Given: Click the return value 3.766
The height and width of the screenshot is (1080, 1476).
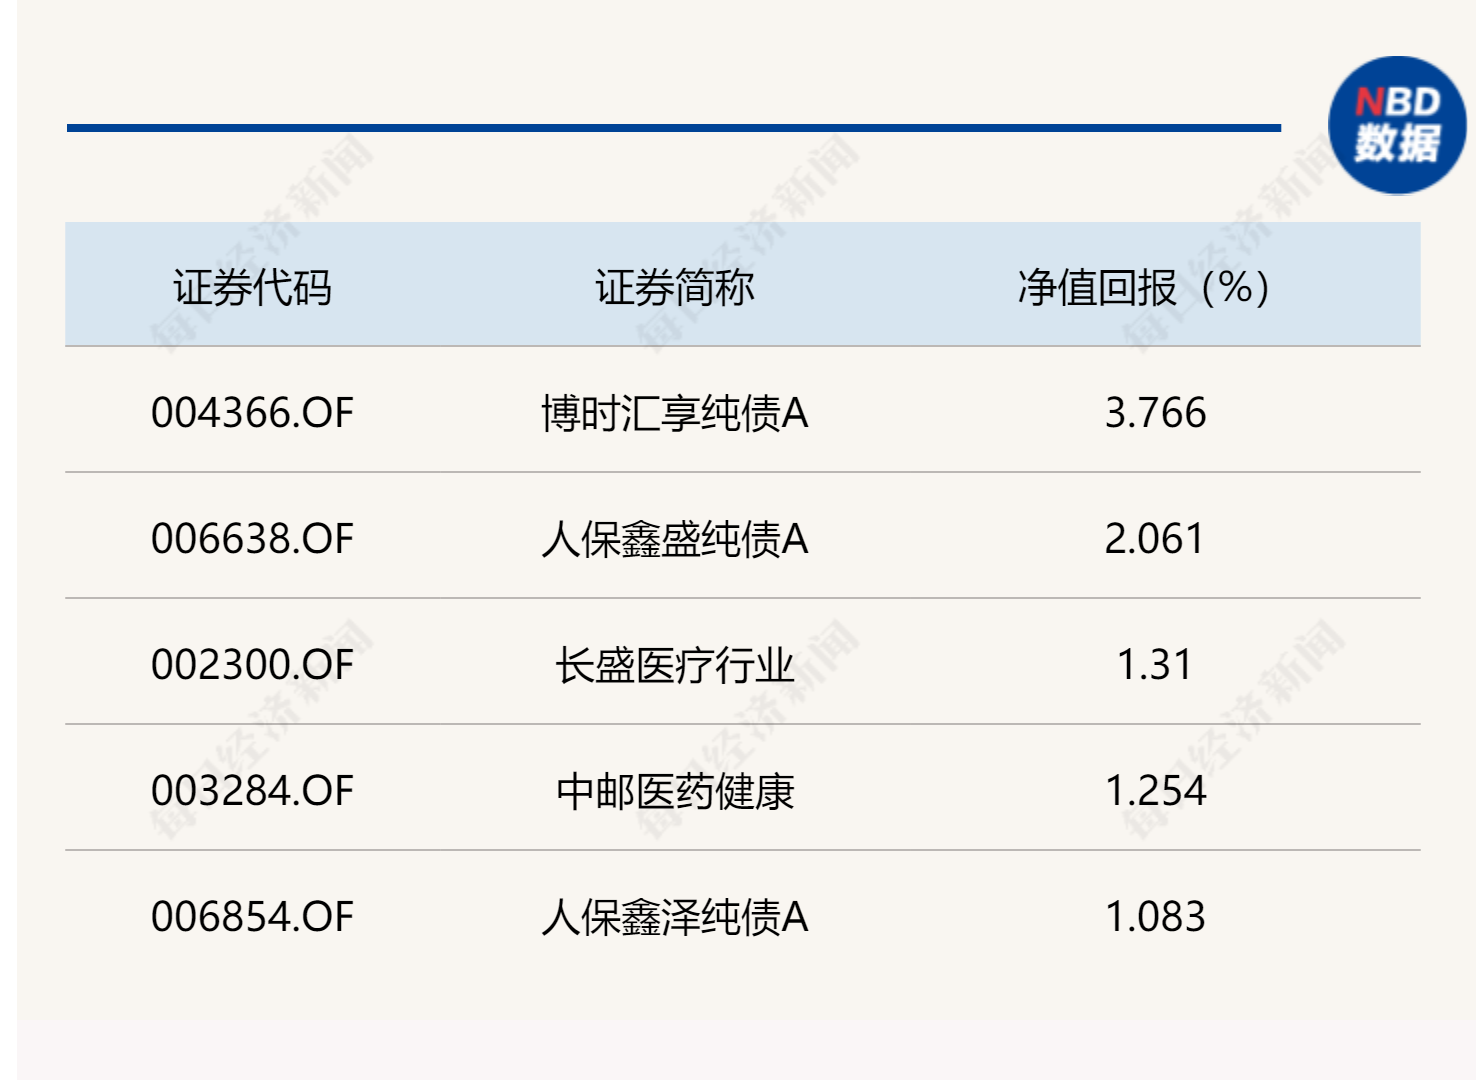Looking at the screenshot, I should tap(1155, 413).
